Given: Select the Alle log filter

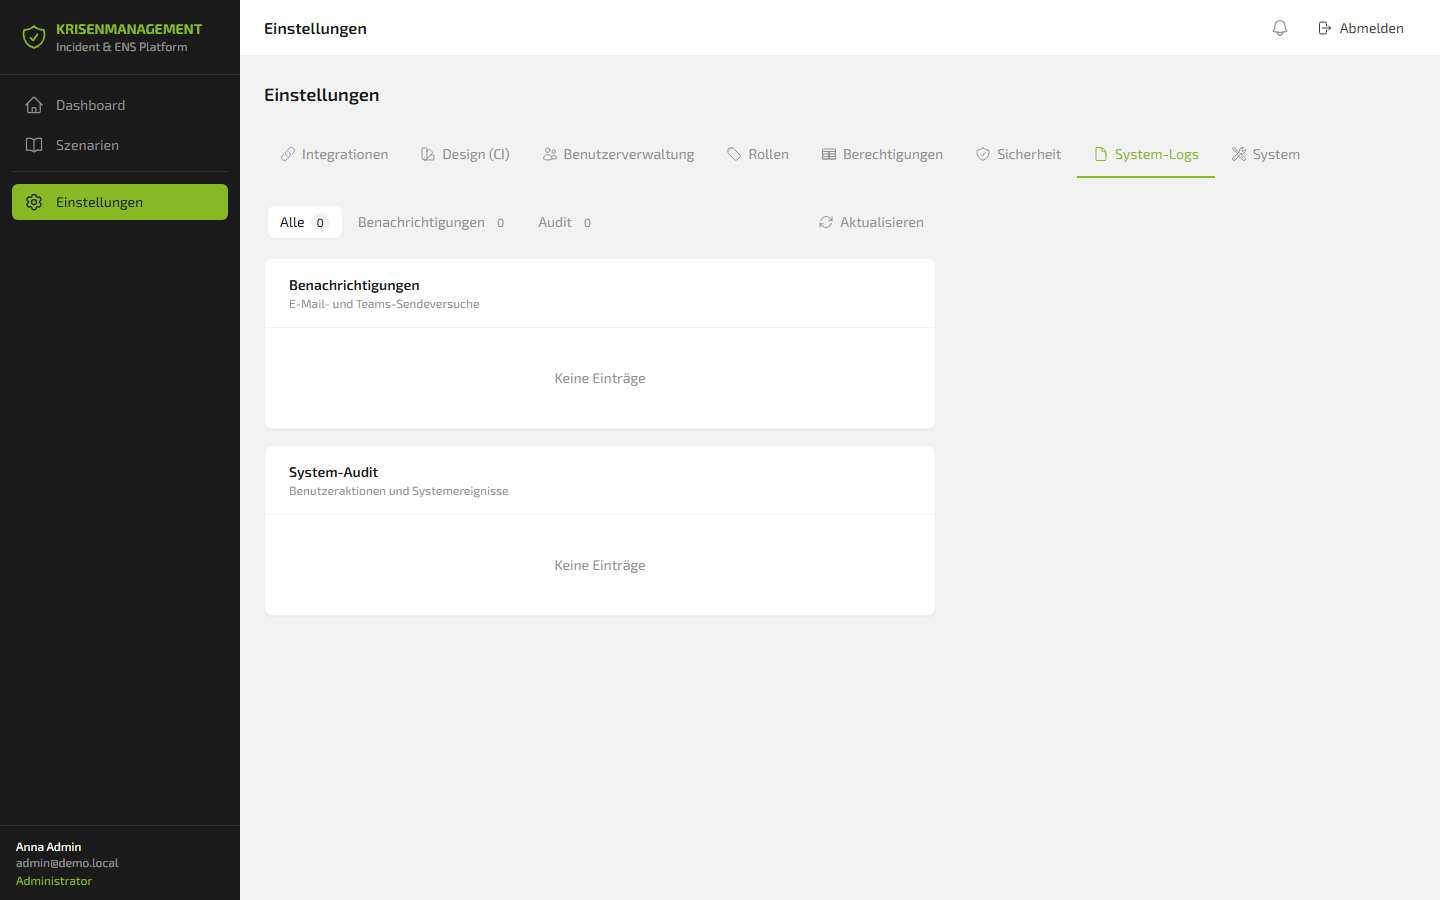Looking at the screenshot, I should pos(305,222).
